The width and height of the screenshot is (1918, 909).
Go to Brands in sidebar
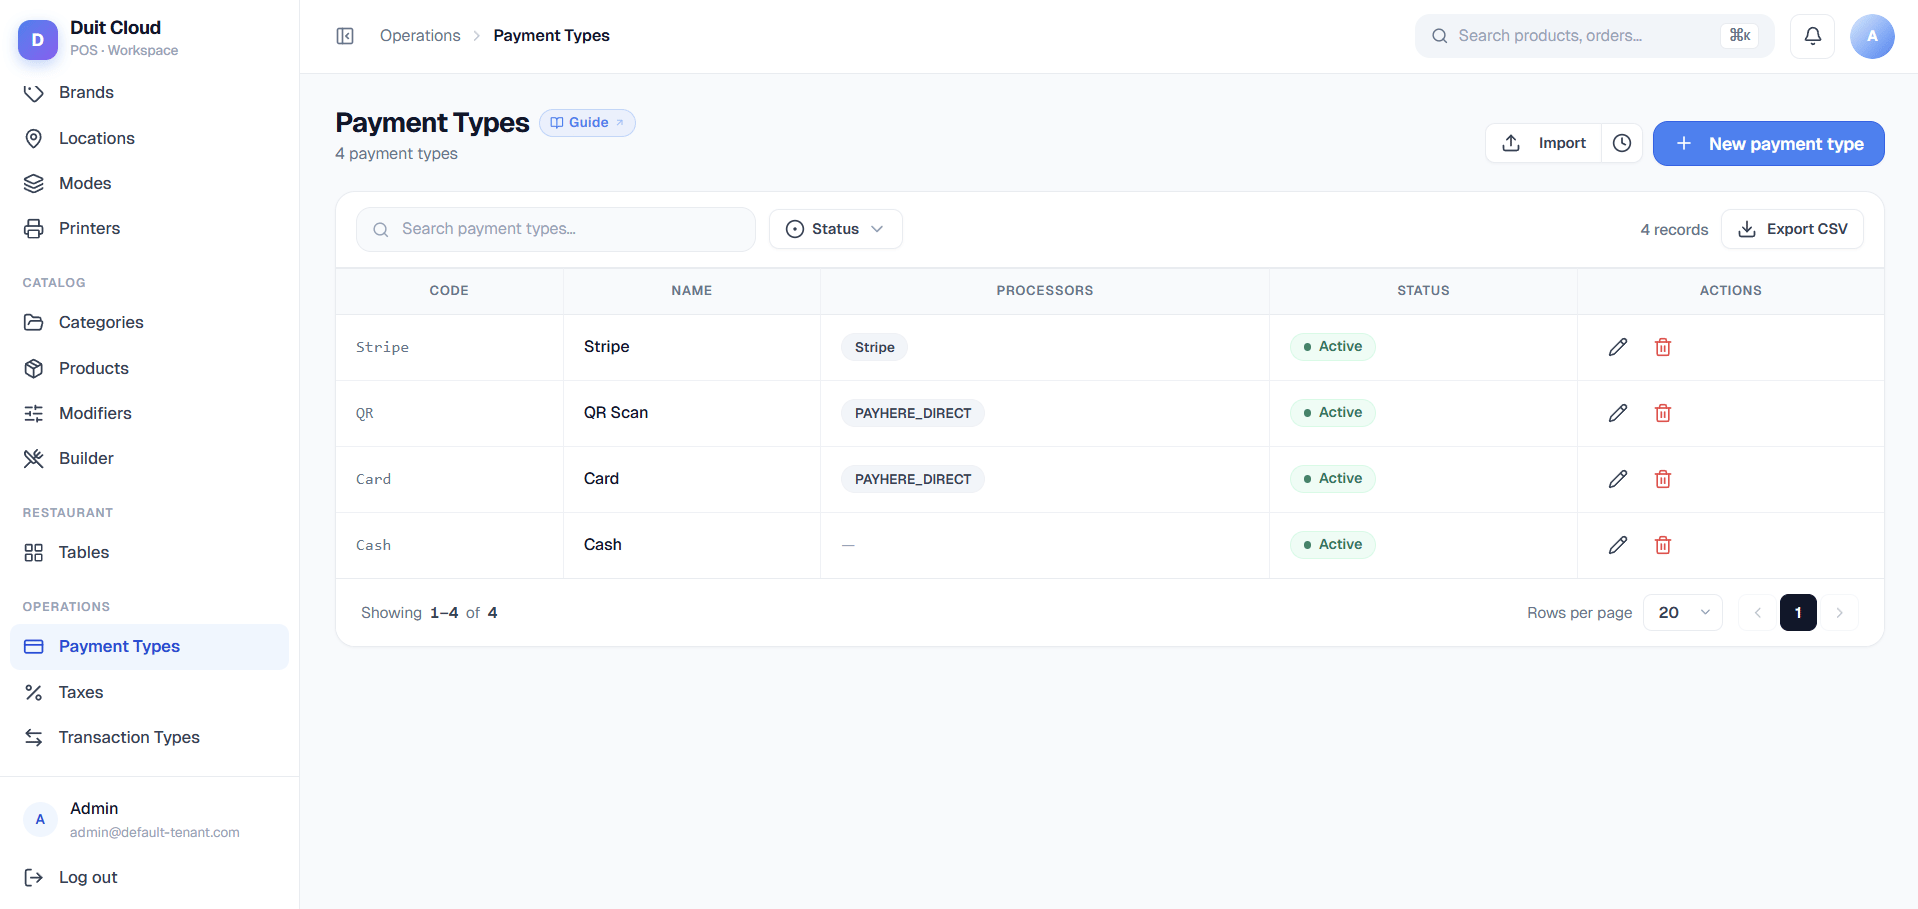click(149, 93)
